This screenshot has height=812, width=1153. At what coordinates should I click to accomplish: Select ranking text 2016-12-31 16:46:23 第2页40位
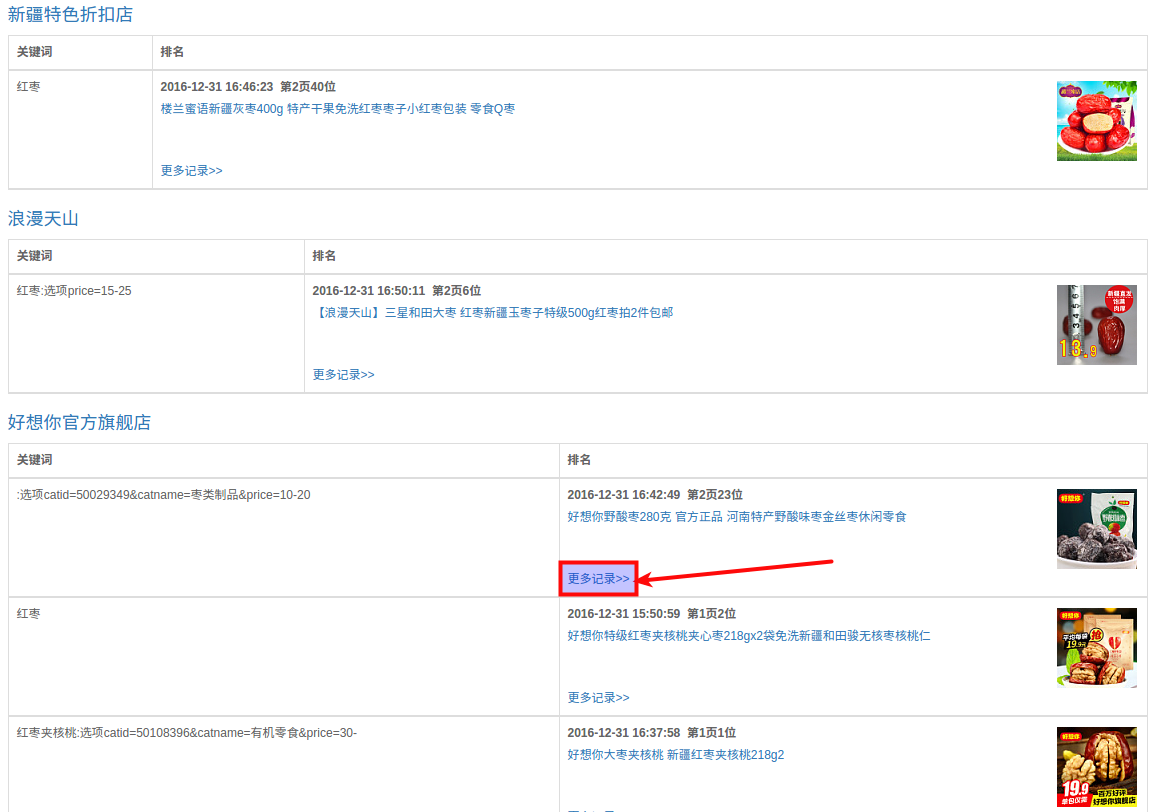[249, 87]
